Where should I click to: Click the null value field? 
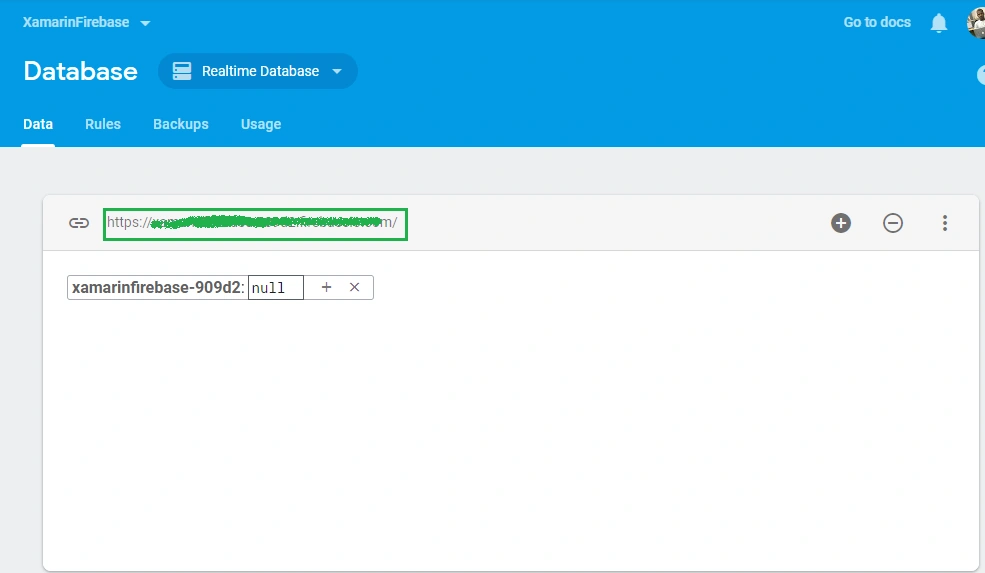(x=276, y=288)
